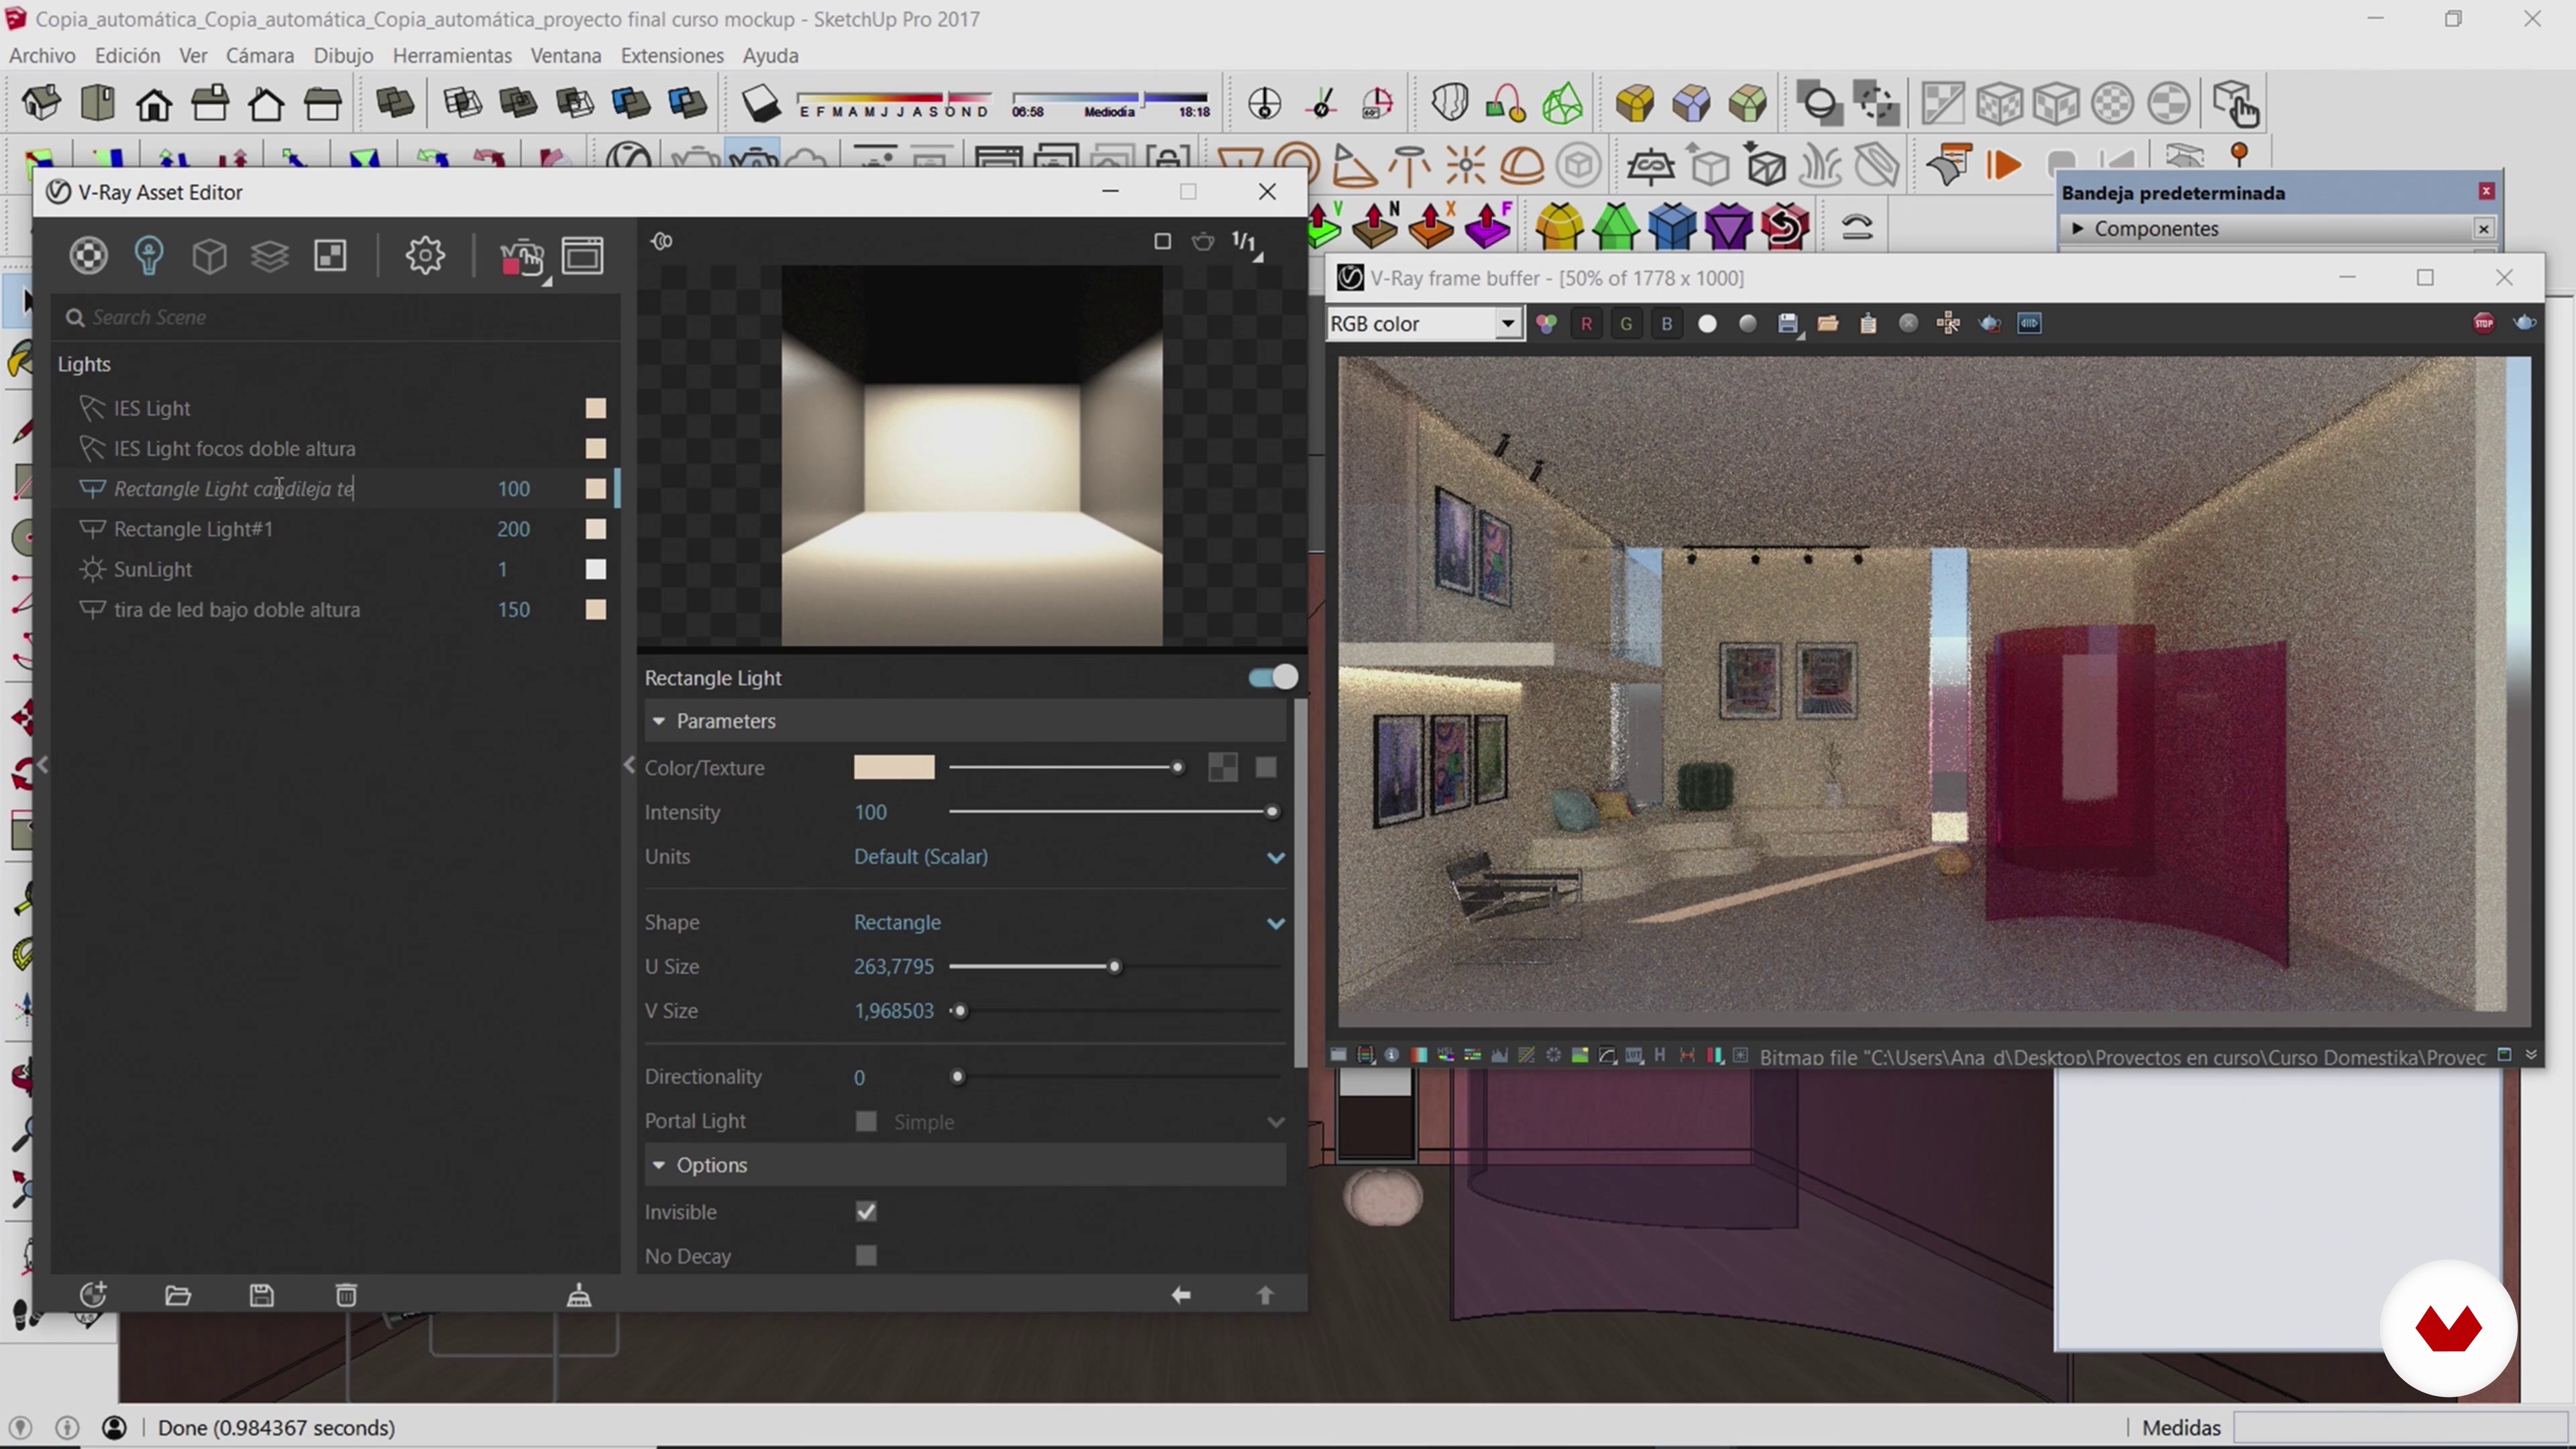Select the Lights lightbulb category icon
The height and width of the screenshot is (1449, 2576).
[149, 256]
